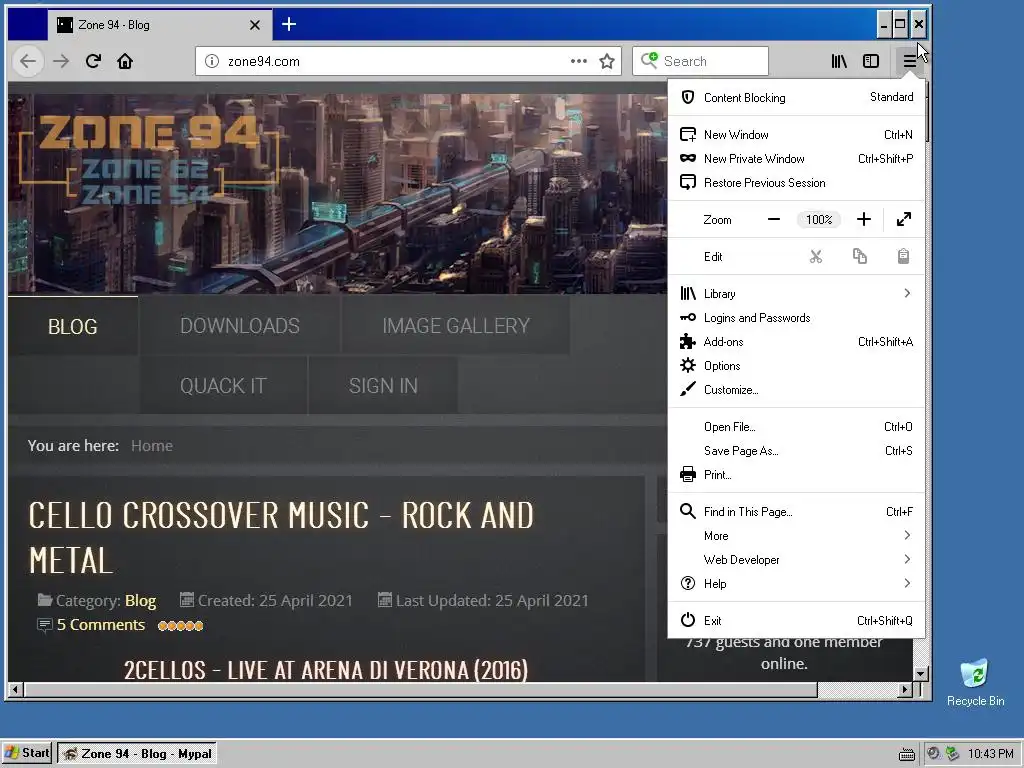Open a new tab with plus button

click(x=289, y=25)
